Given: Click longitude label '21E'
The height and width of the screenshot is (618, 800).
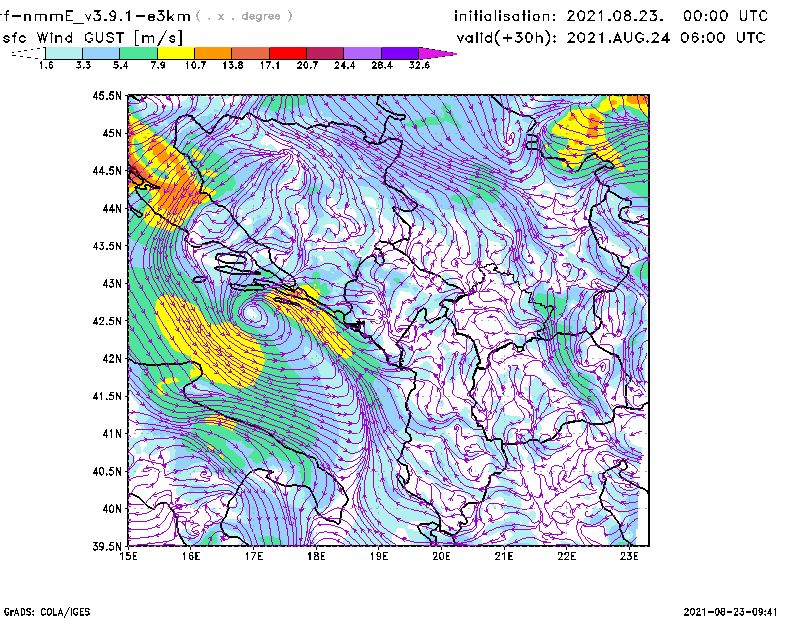Looking at the screenshot, I should point(504,556).
